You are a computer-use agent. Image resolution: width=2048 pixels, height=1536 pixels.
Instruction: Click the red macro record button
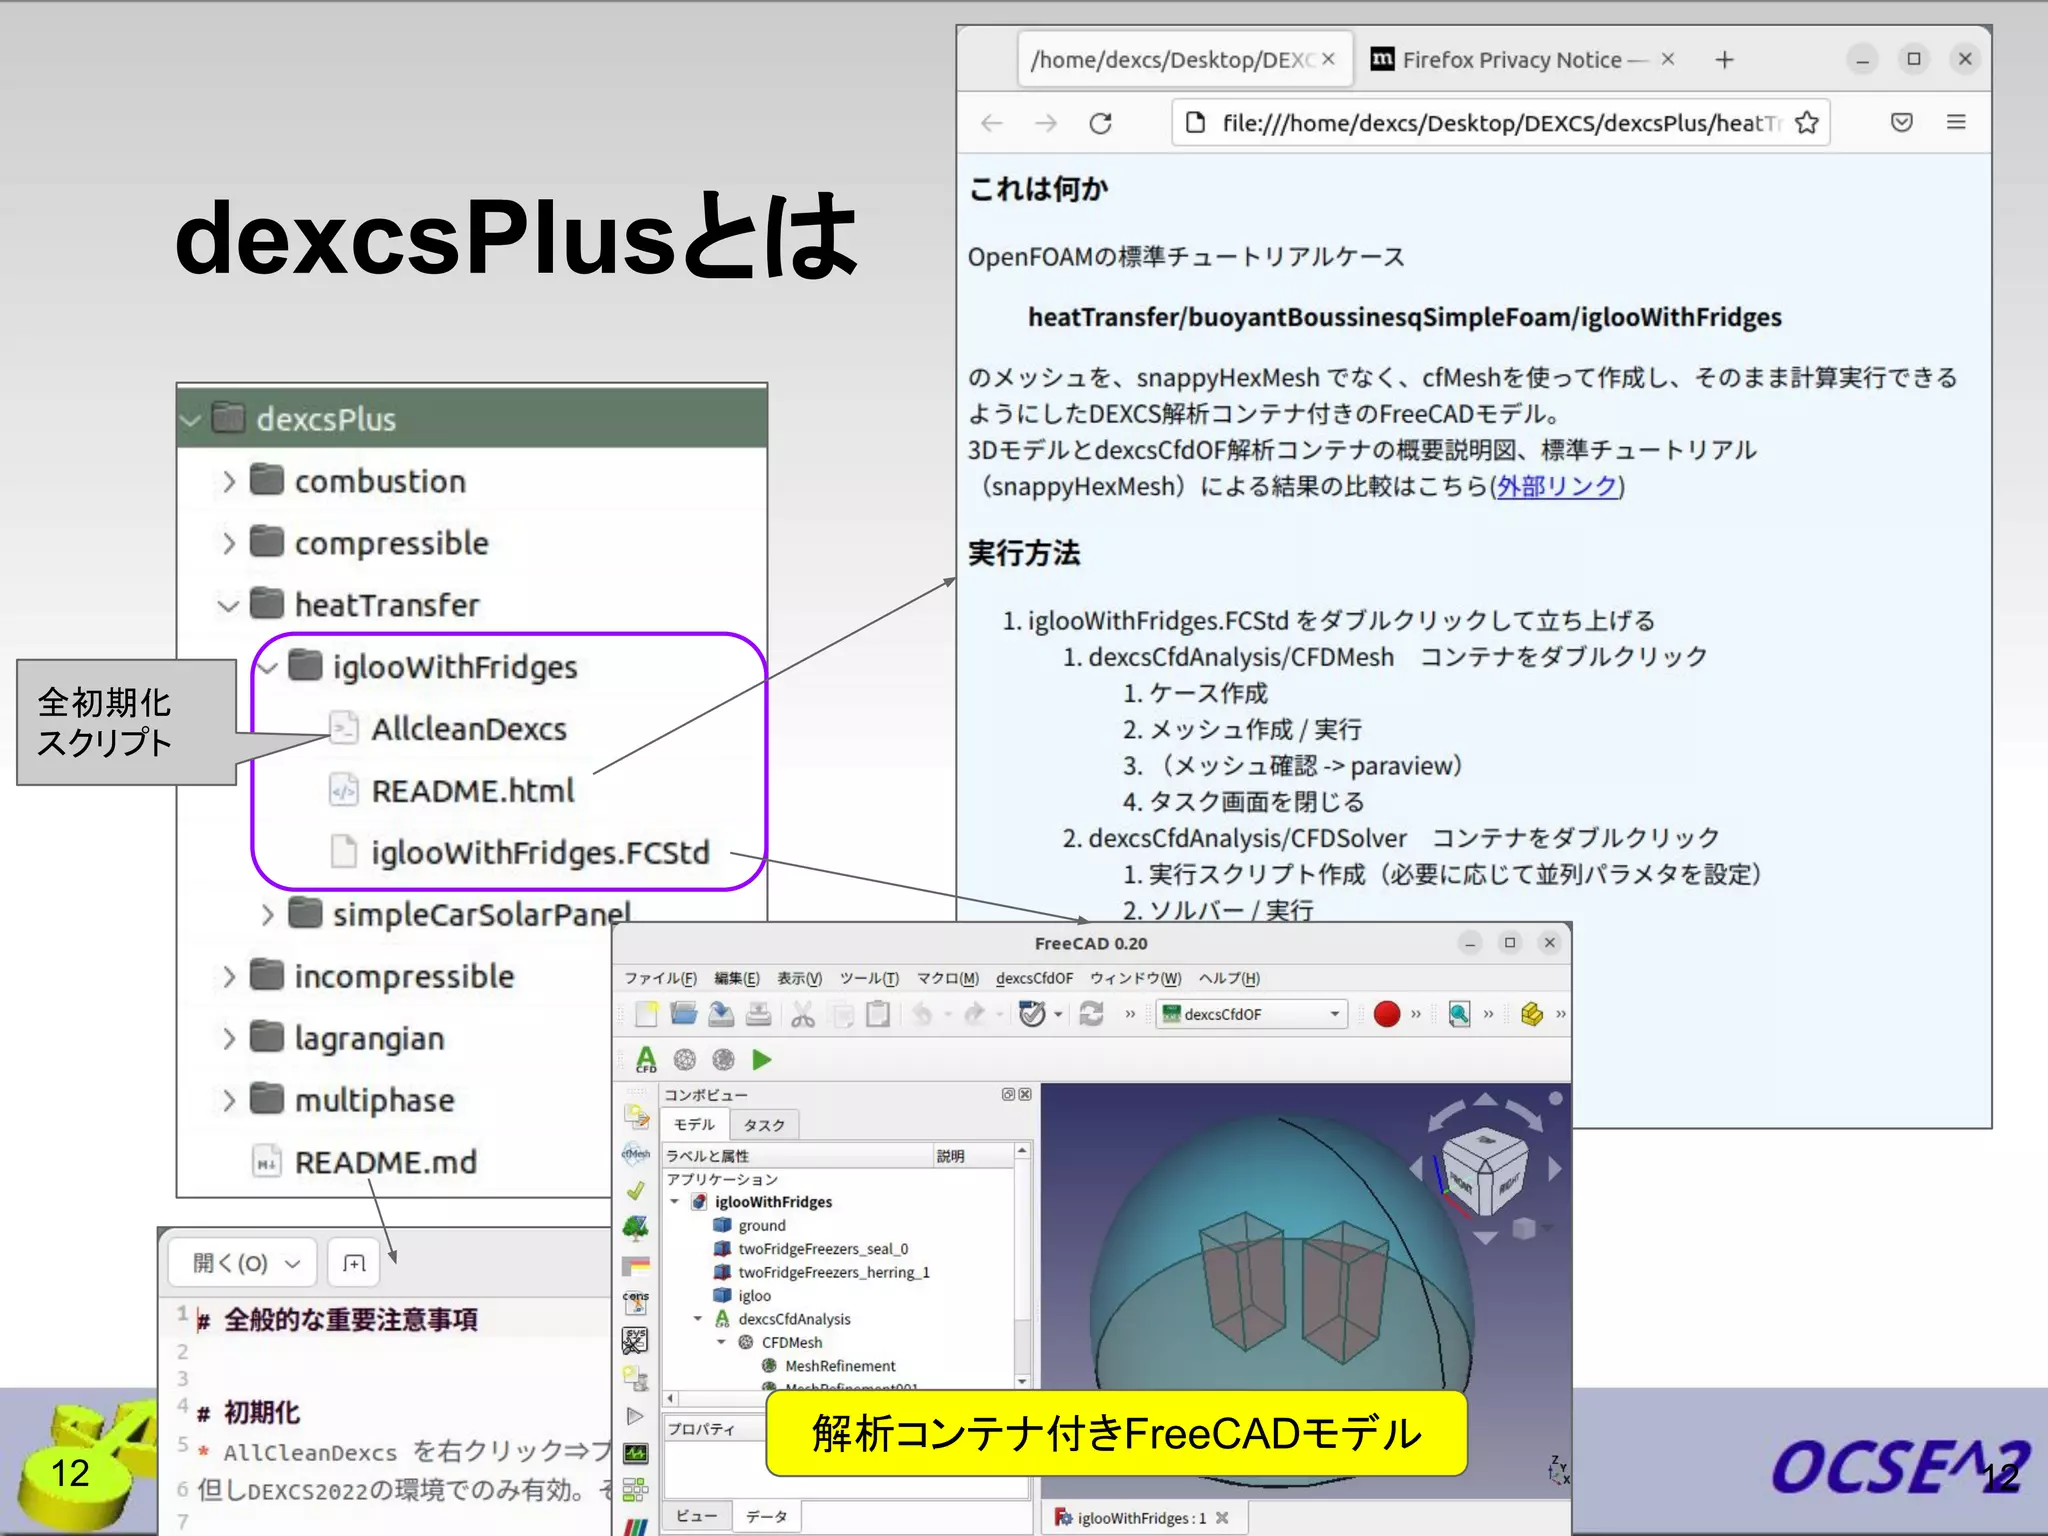[1386, 1014]
